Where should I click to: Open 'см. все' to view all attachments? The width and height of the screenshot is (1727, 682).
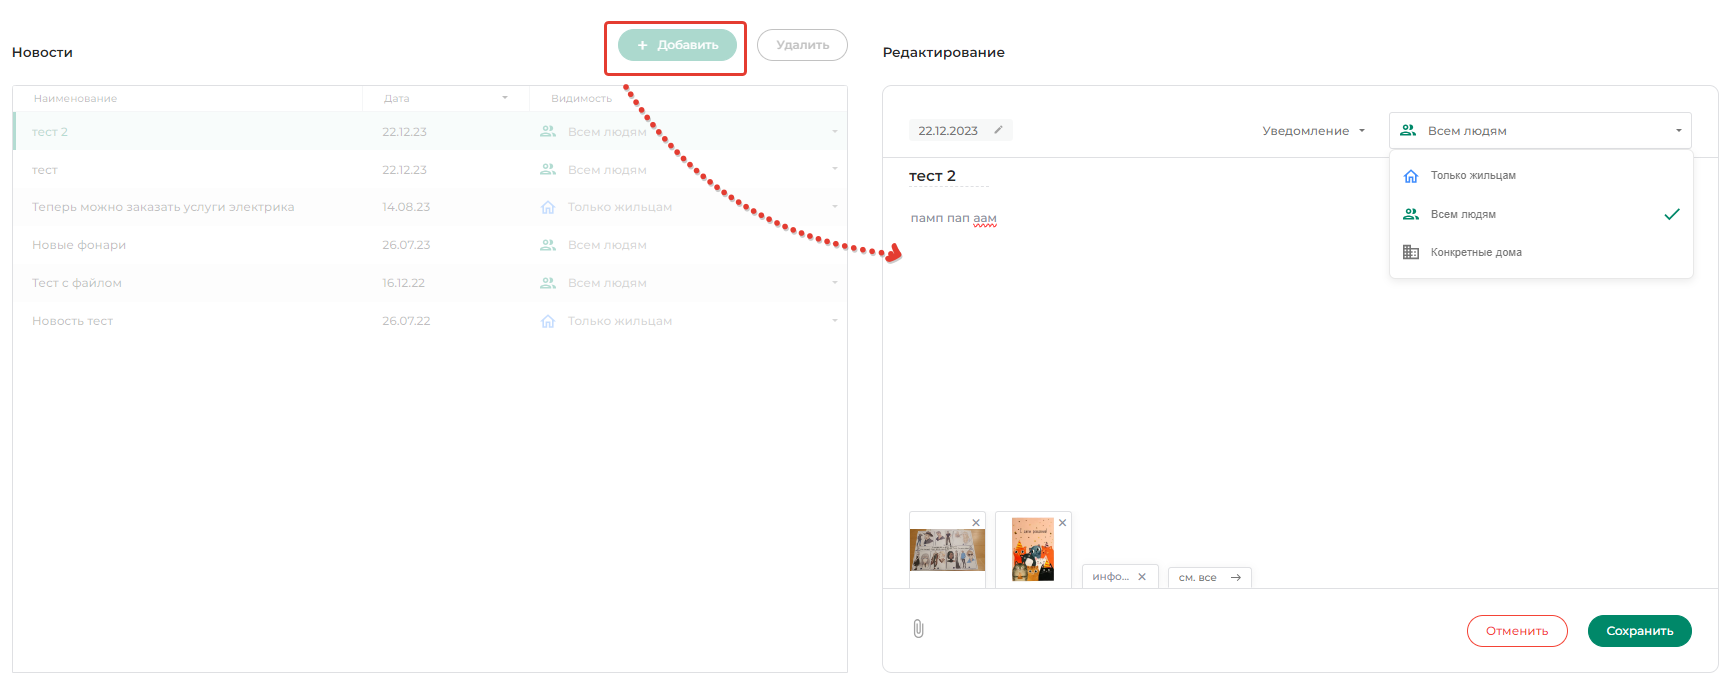click(x=1209, y=577)
